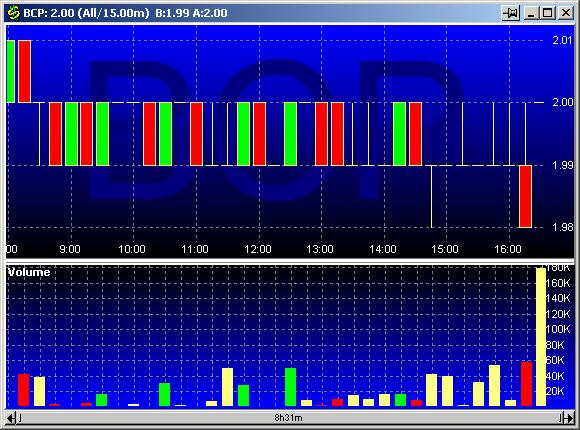Select the red candle dropping to 1.98
The height and width of the screenshot is (430, 580).
525,196
